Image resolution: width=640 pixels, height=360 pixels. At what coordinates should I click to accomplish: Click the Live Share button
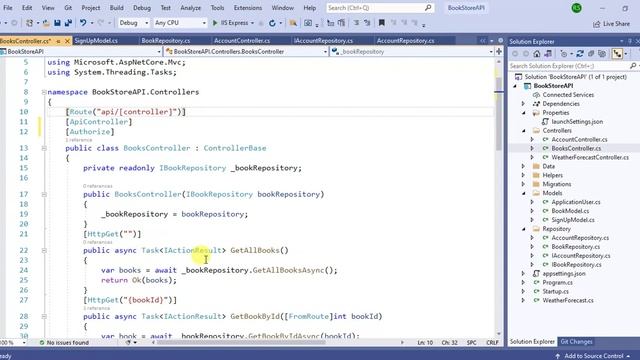click(x=611, y=24)
